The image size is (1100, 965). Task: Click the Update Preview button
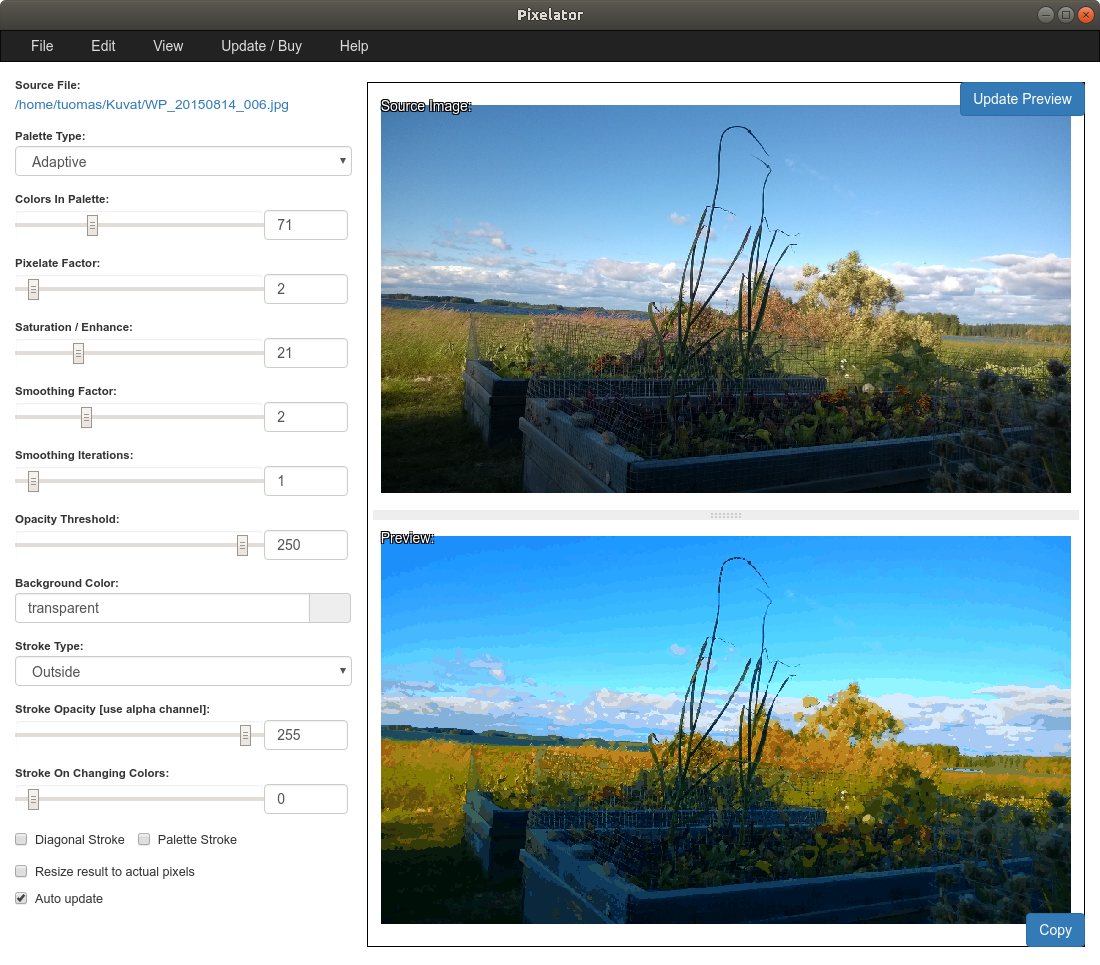[x=1021, y=99]
